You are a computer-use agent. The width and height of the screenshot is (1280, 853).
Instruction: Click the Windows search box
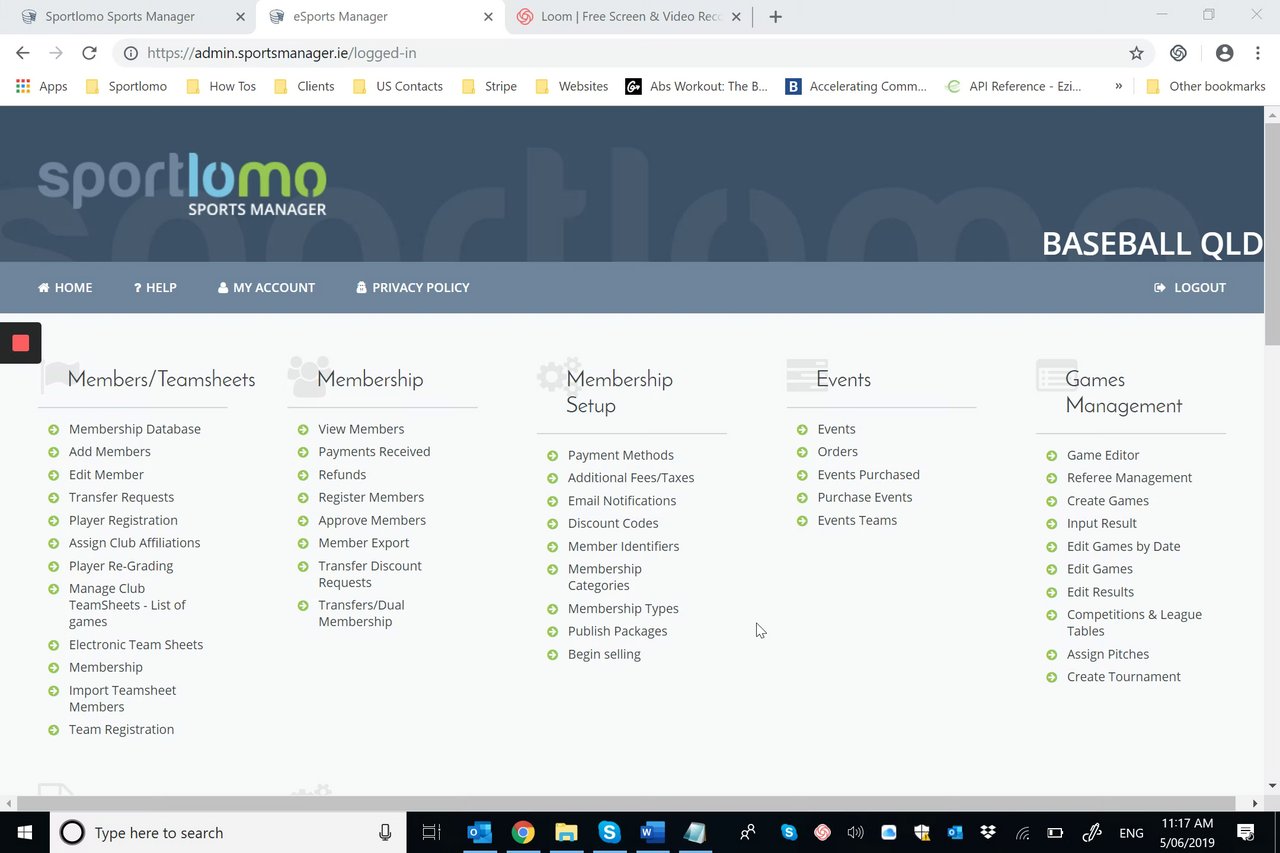[x=227, y=832]
